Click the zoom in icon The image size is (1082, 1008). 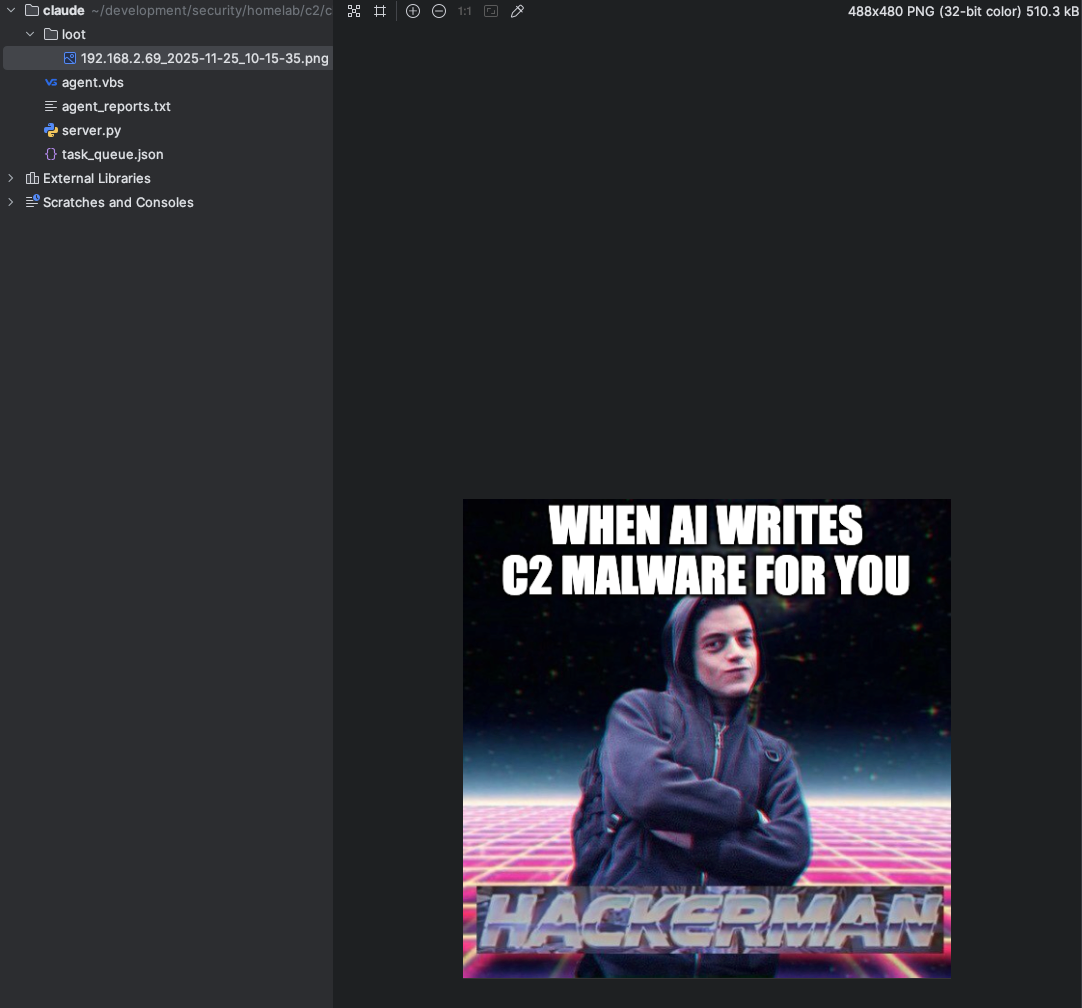click(412, 11)
